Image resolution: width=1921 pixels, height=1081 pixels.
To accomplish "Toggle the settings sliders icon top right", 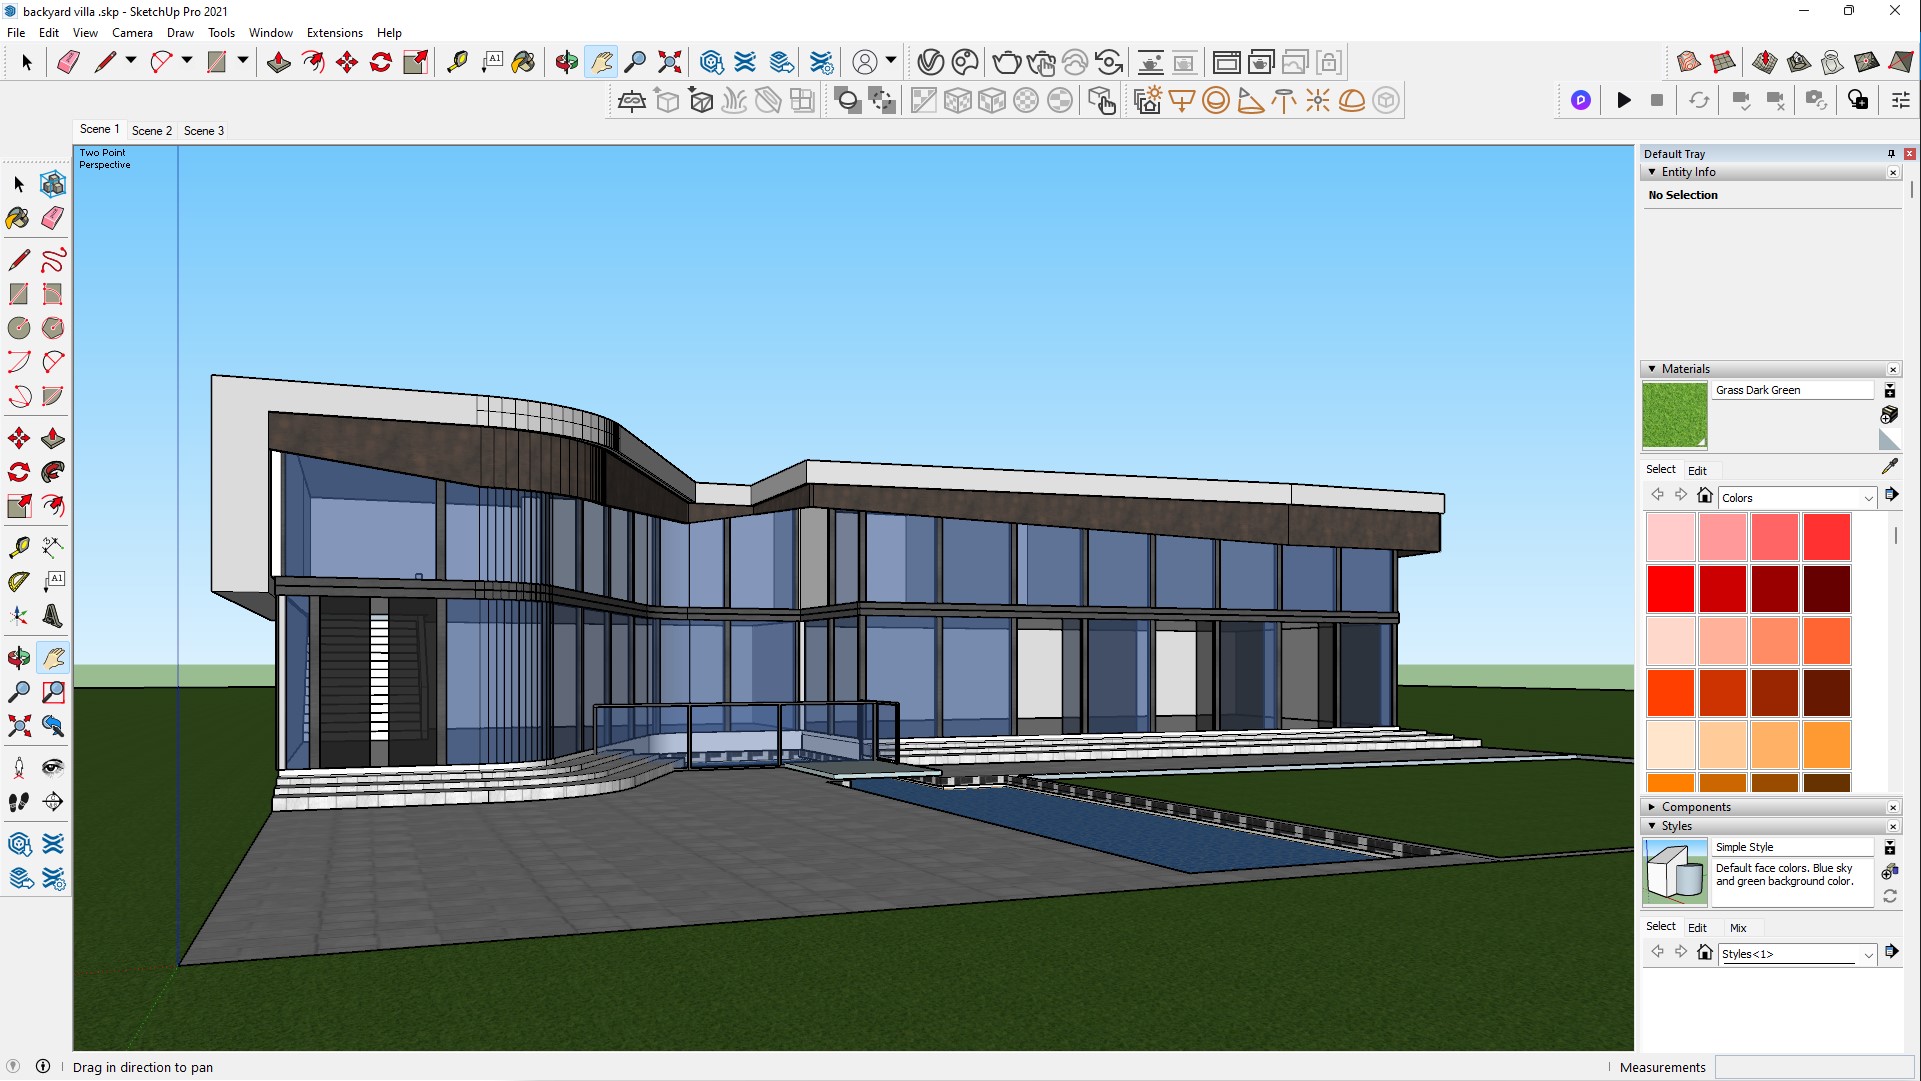I will [1901, 100].
